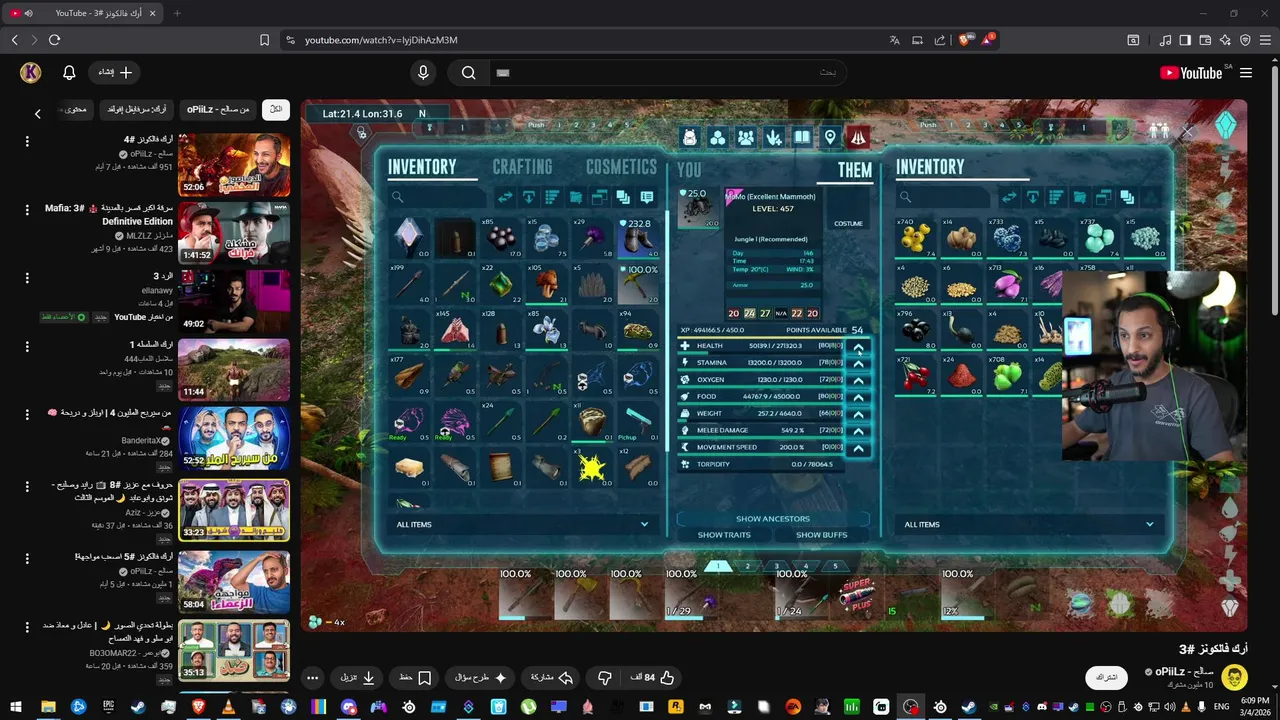This screenshot has width=1280, height=720.
Task: Click Brave Shields lion icon
Action: pyautogui.click(x=964, y=40)
